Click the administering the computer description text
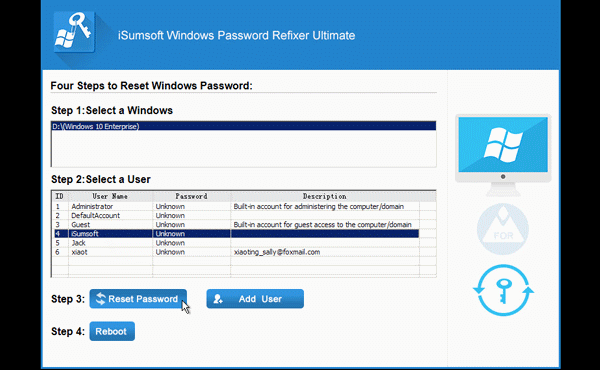 pyautogui.click(x=319, y=206)
